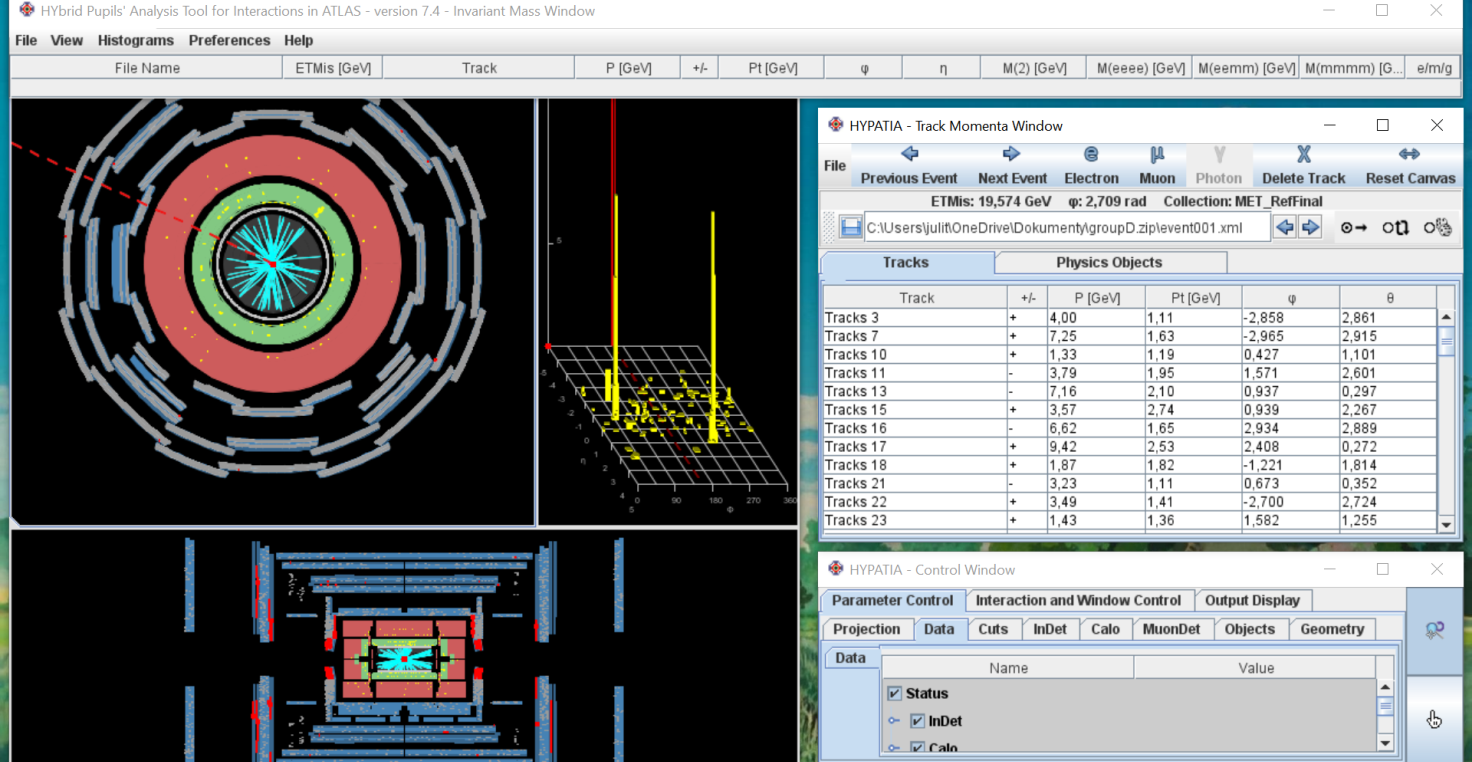Open the Cuts sub-tab
Viewport: 1472px width, 762px height.
993,629
